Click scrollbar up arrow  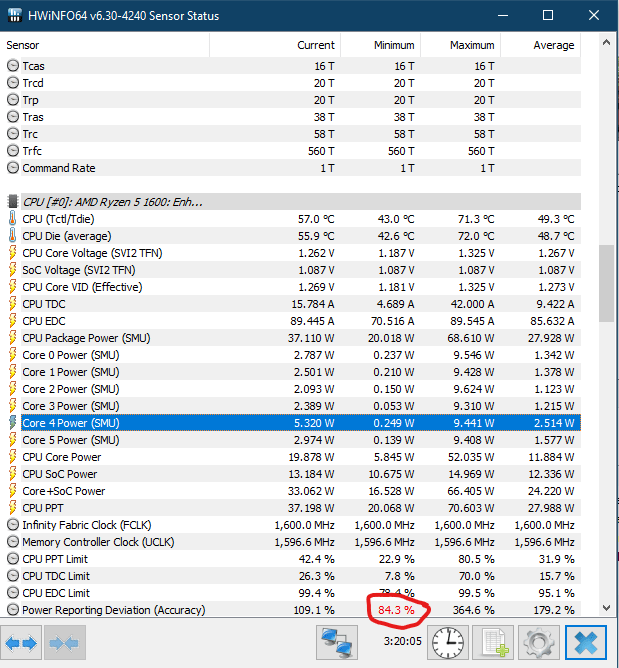coord(606,43)
